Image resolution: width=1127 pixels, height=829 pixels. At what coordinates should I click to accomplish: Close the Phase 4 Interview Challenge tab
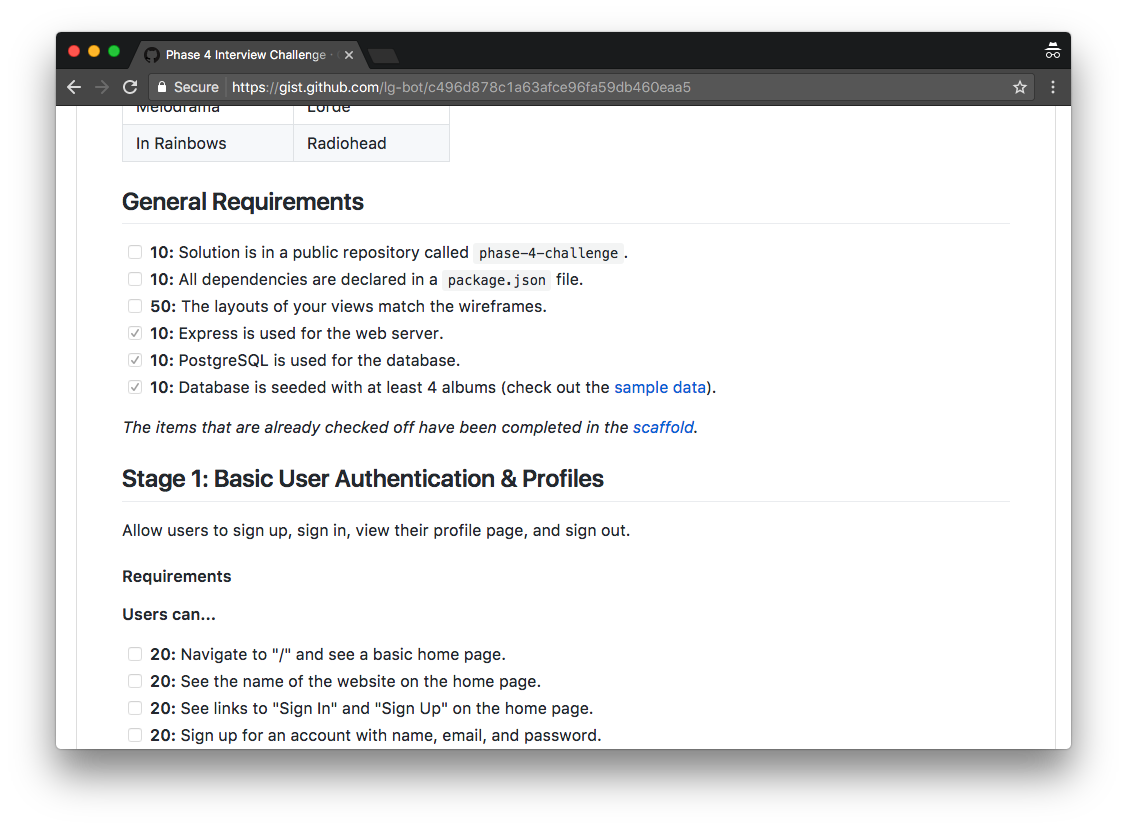(349, 56)
